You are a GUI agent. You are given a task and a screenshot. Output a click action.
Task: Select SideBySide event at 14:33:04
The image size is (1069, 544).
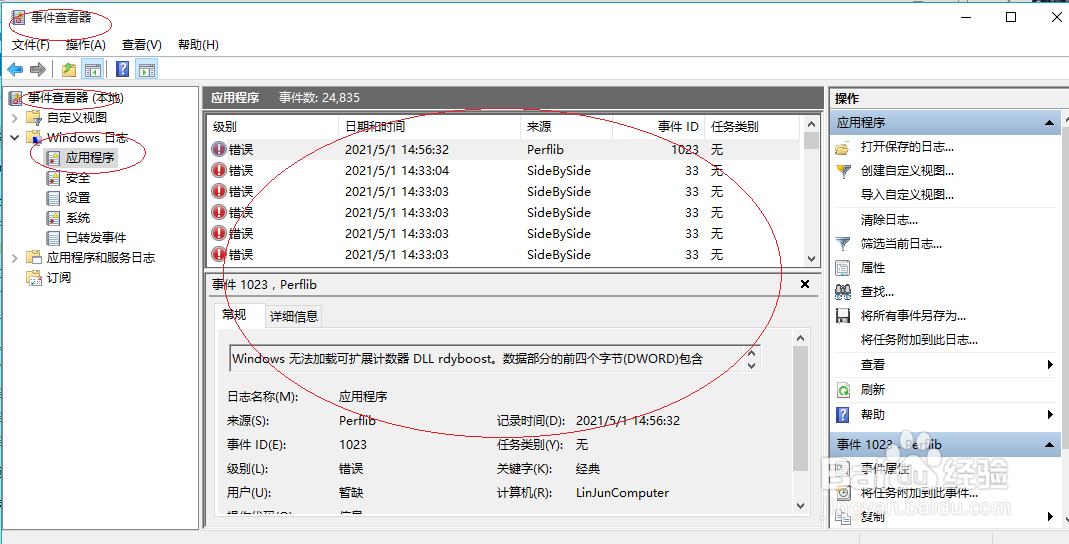point(504,170)
